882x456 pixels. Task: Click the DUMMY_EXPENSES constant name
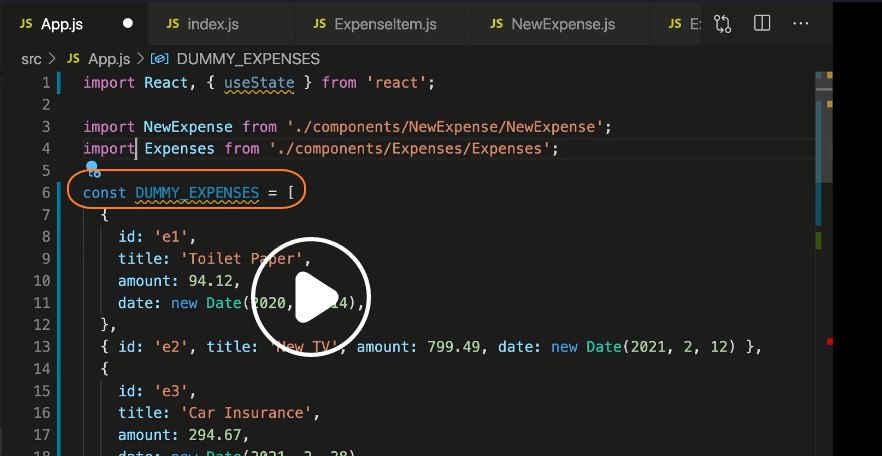tap(197, 192)
